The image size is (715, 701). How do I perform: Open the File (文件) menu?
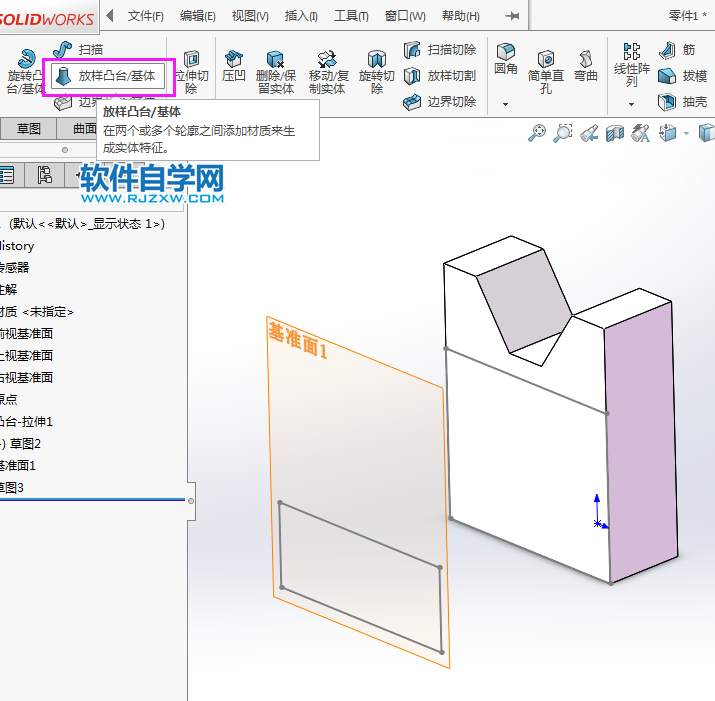(x=145, y=16)
